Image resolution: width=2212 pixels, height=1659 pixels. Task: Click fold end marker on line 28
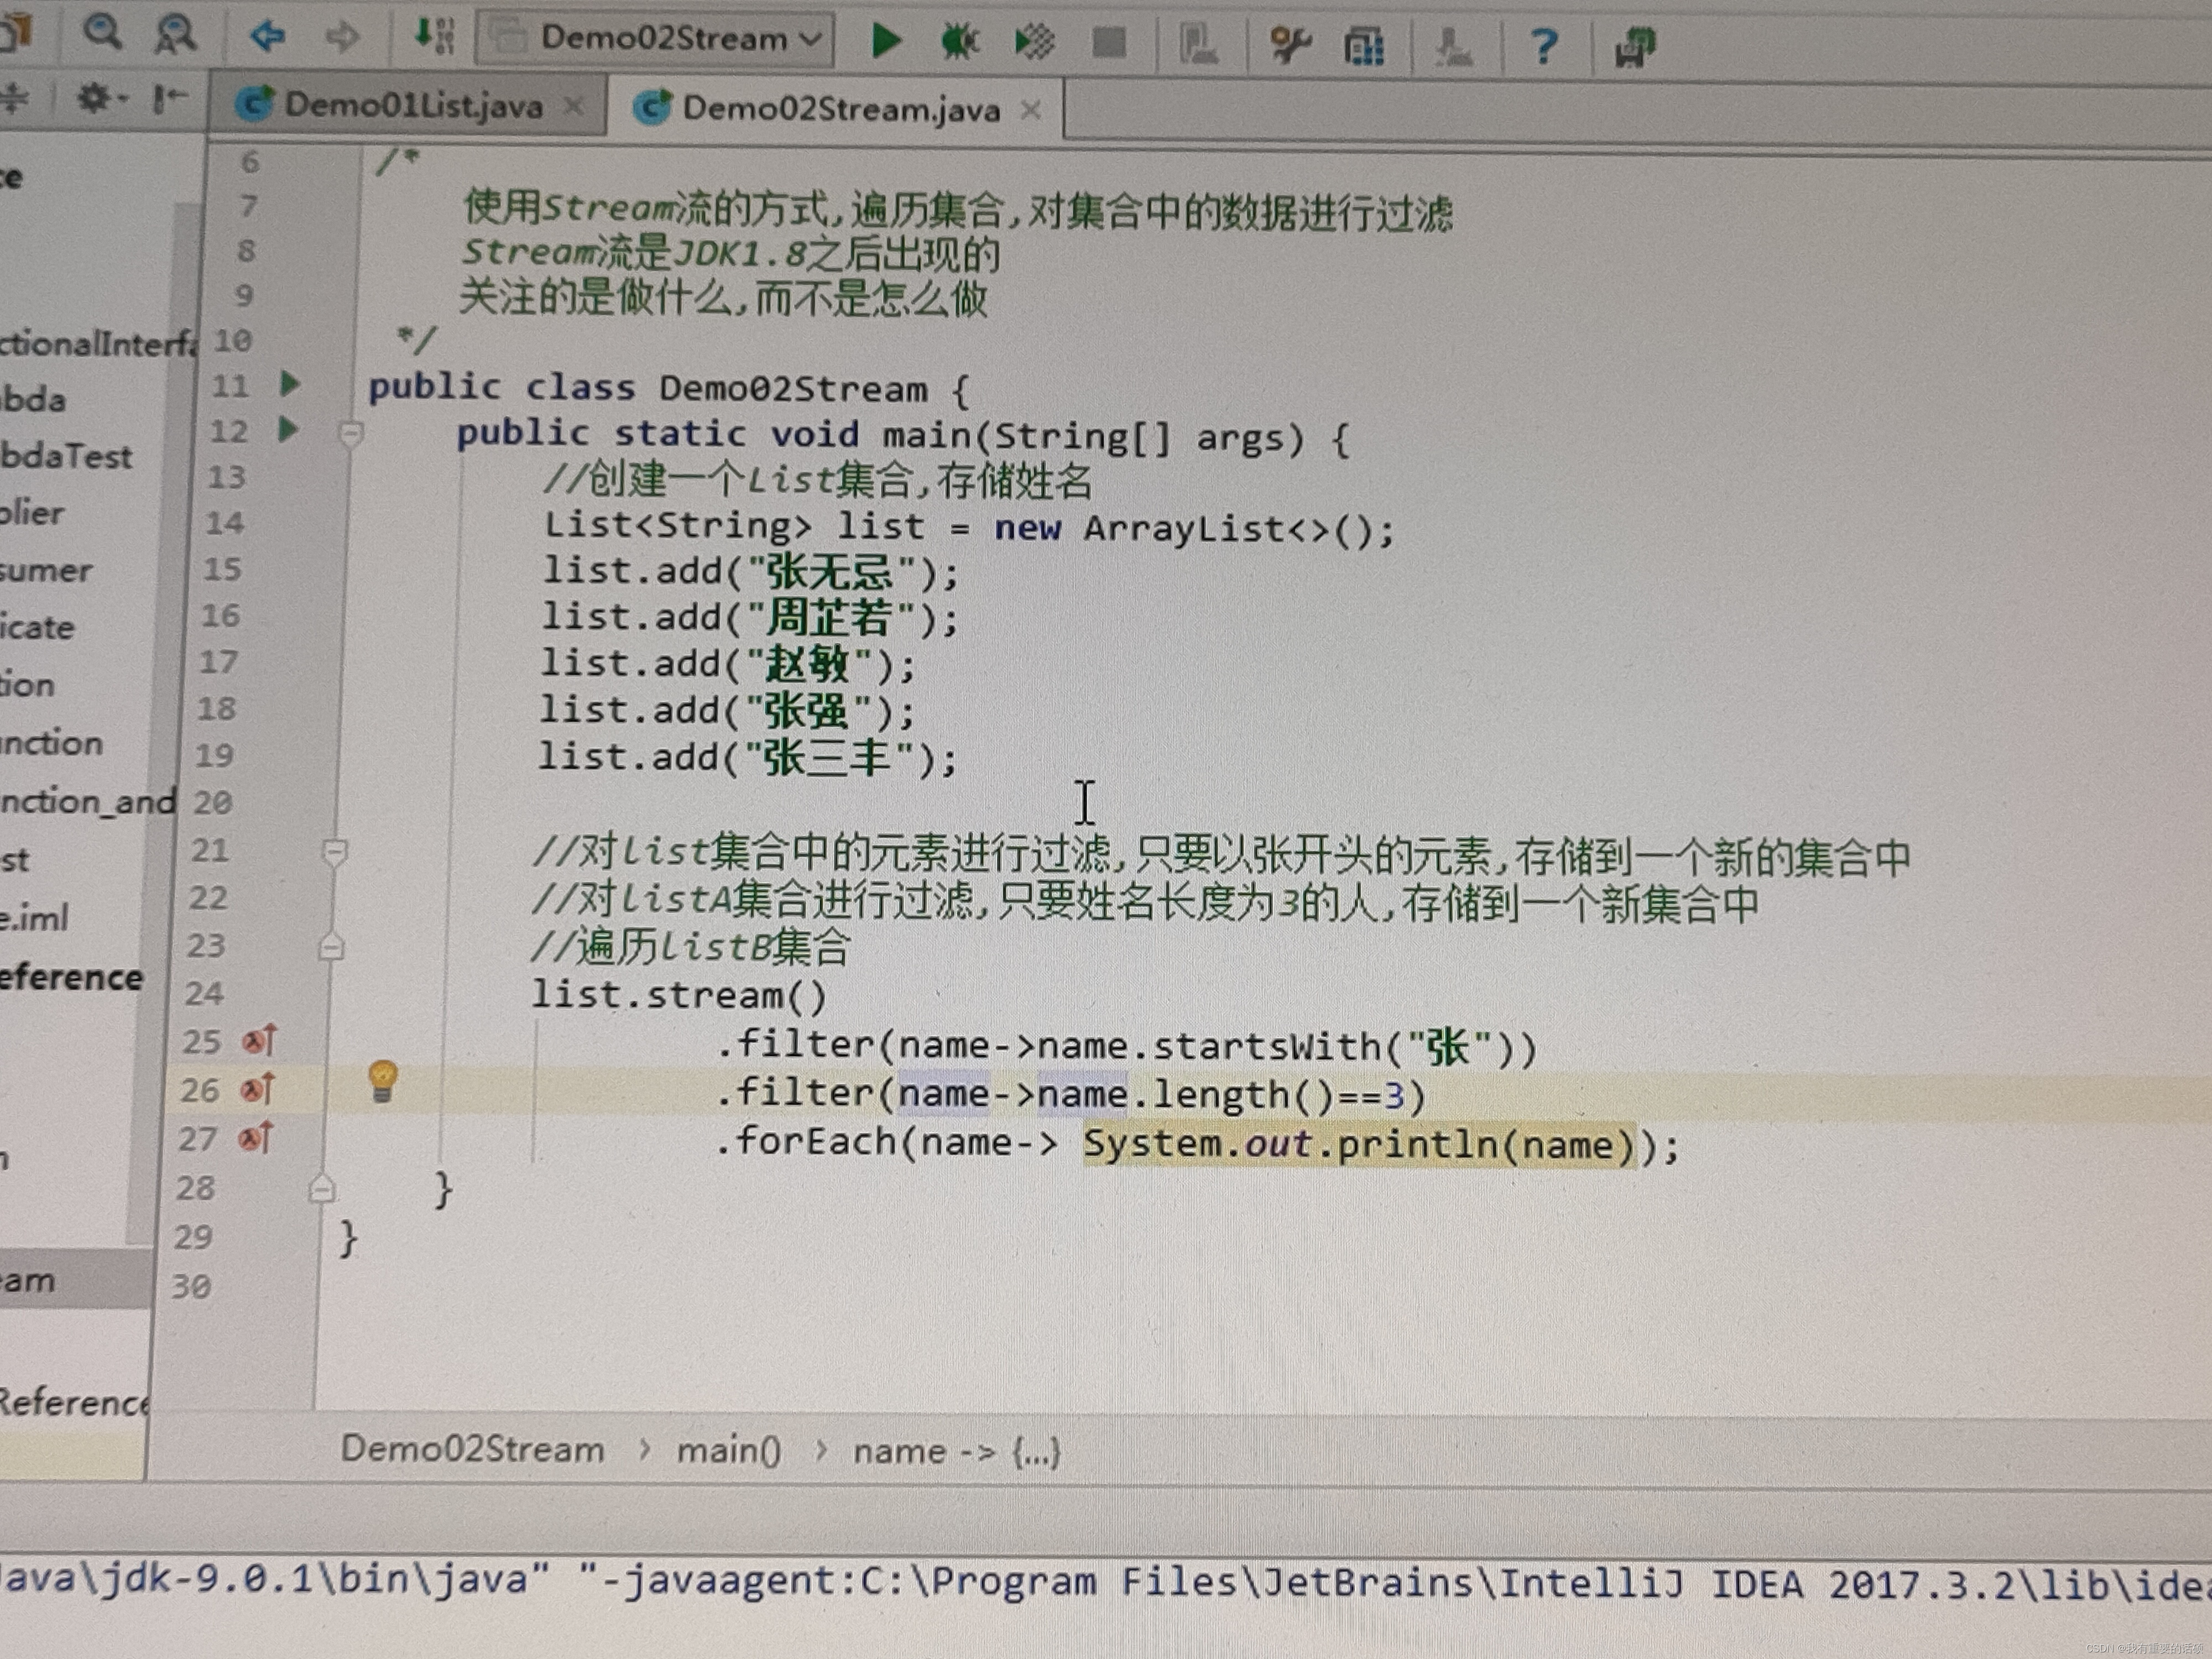322,1188
